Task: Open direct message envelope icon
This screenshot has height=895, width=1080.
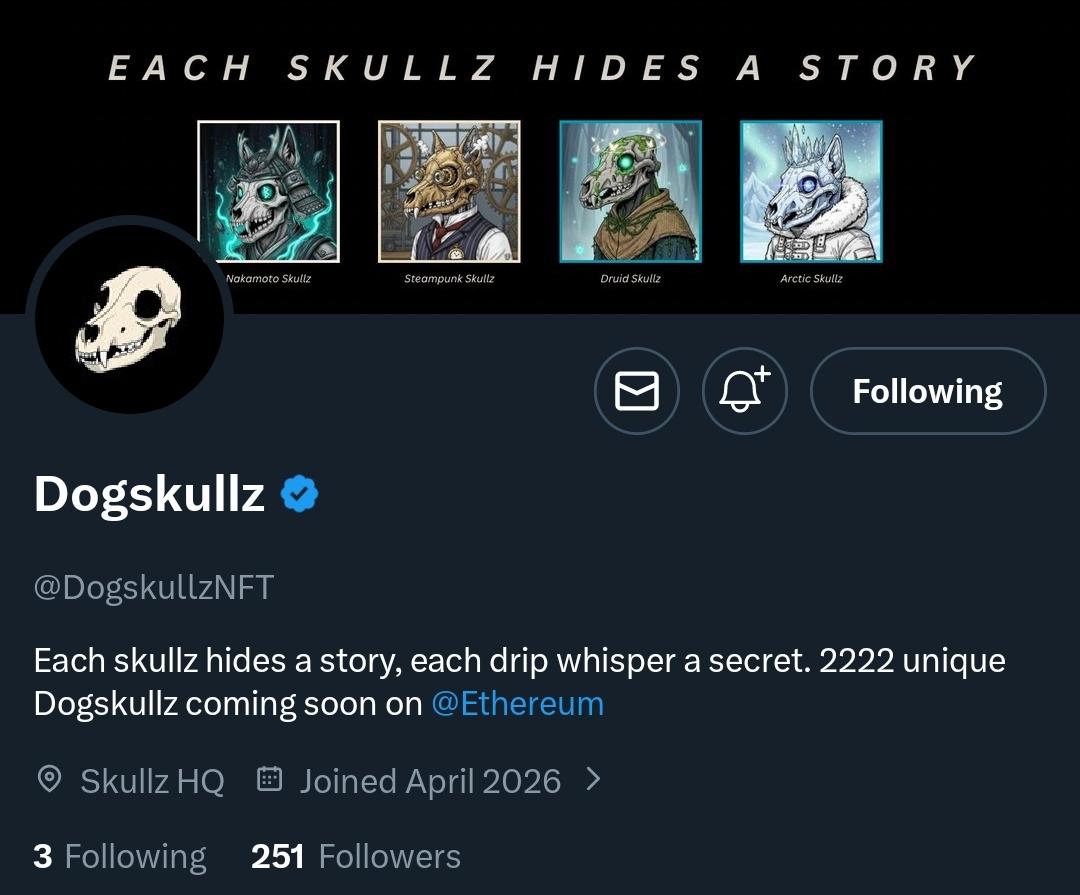Action: click(x=637, y=391)
